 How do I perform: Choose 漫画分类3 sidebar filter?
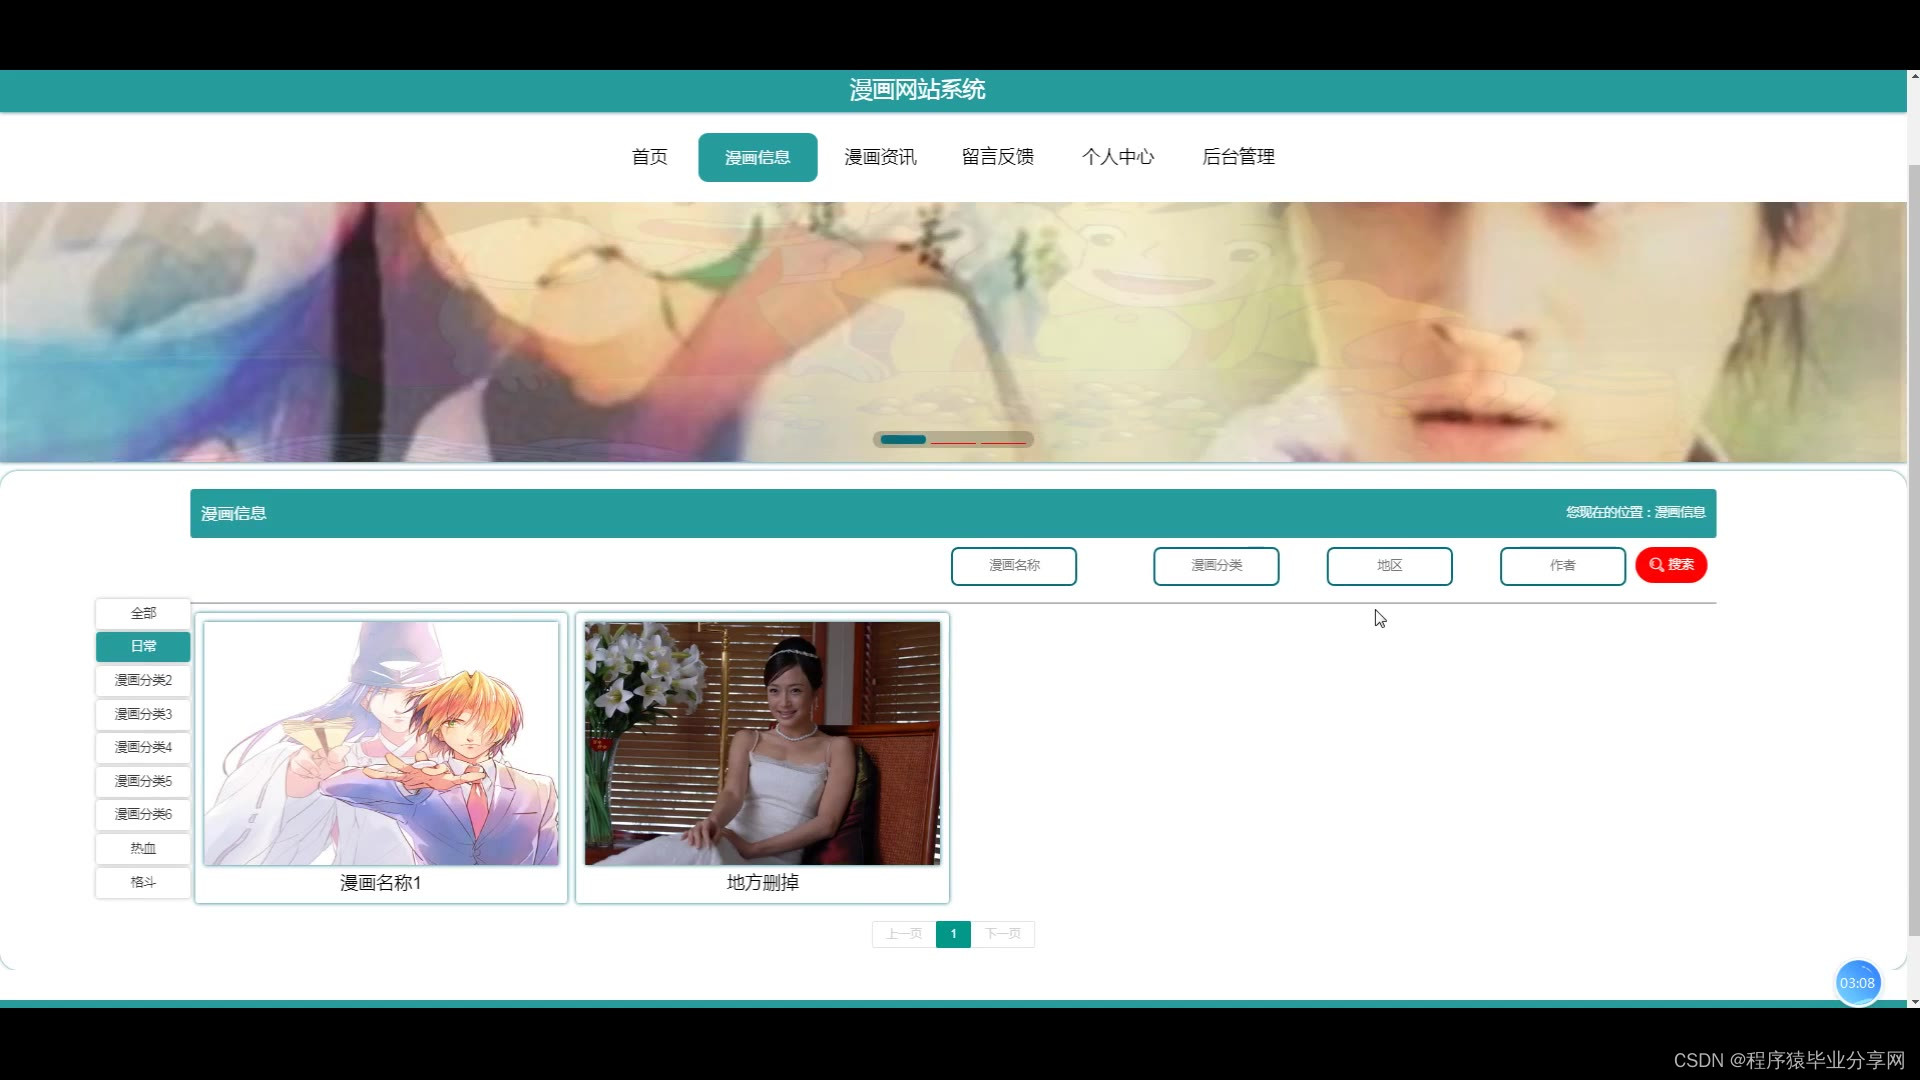(x=143, y=714)
